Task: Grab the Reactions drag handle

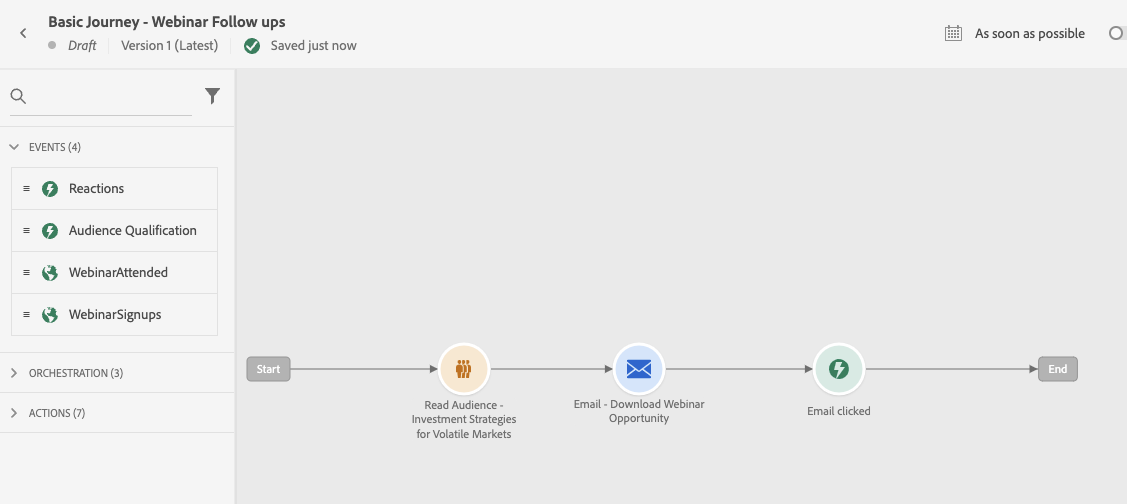Action: [27, 188]
